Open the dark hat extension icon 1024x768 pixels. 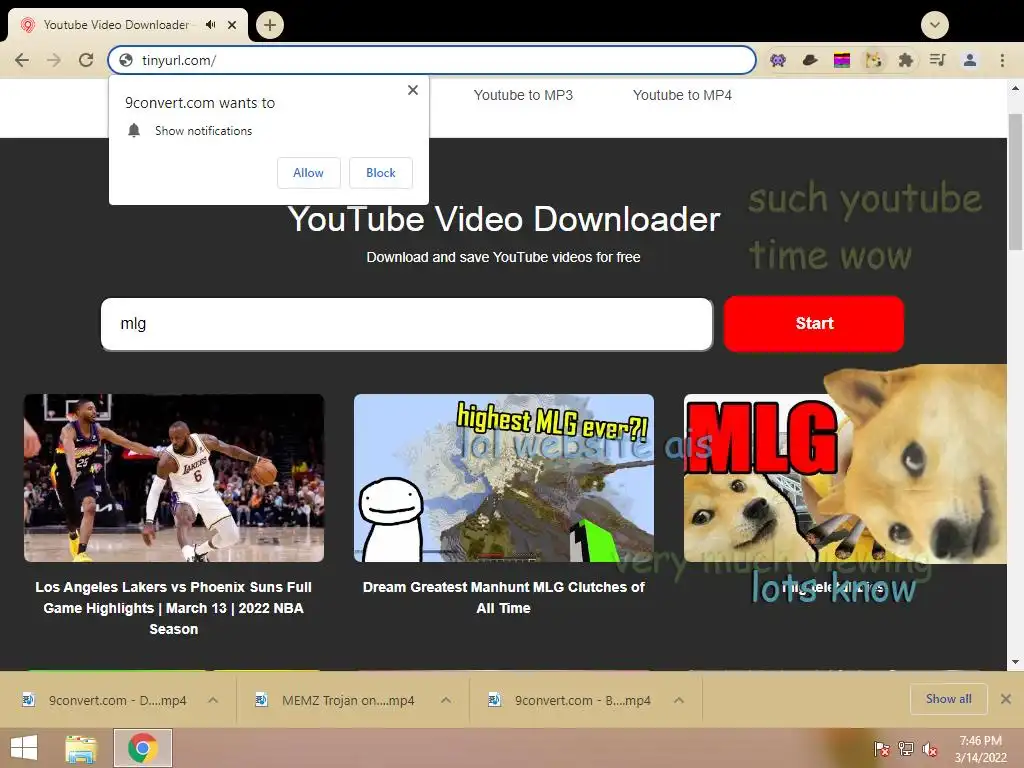810,60
